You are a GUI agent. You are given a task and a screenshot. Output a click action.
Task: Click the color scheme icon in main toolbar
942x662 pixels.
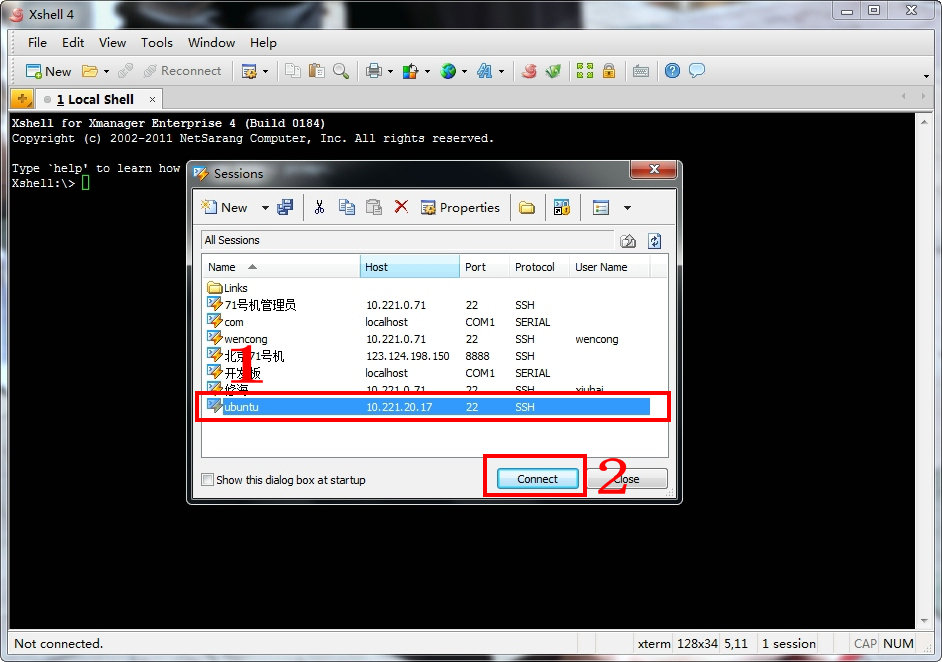click(411, 71)
